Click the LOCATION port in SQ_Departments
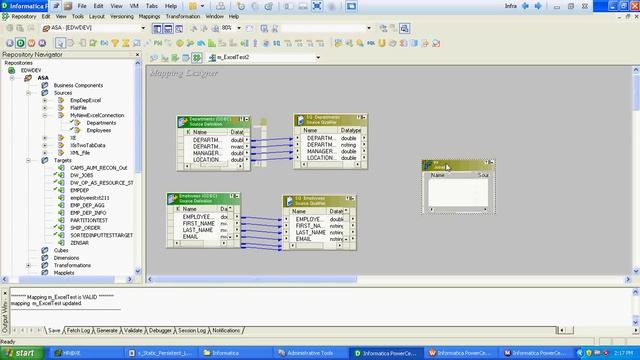 (x=320, y=158)
